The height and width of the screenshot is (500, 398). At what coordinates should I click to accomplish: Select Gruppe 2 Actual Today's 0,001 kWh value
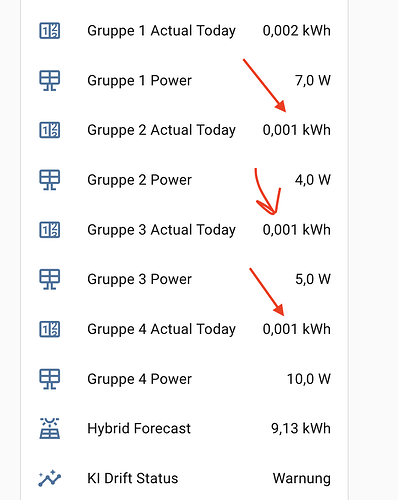point(297,130)
